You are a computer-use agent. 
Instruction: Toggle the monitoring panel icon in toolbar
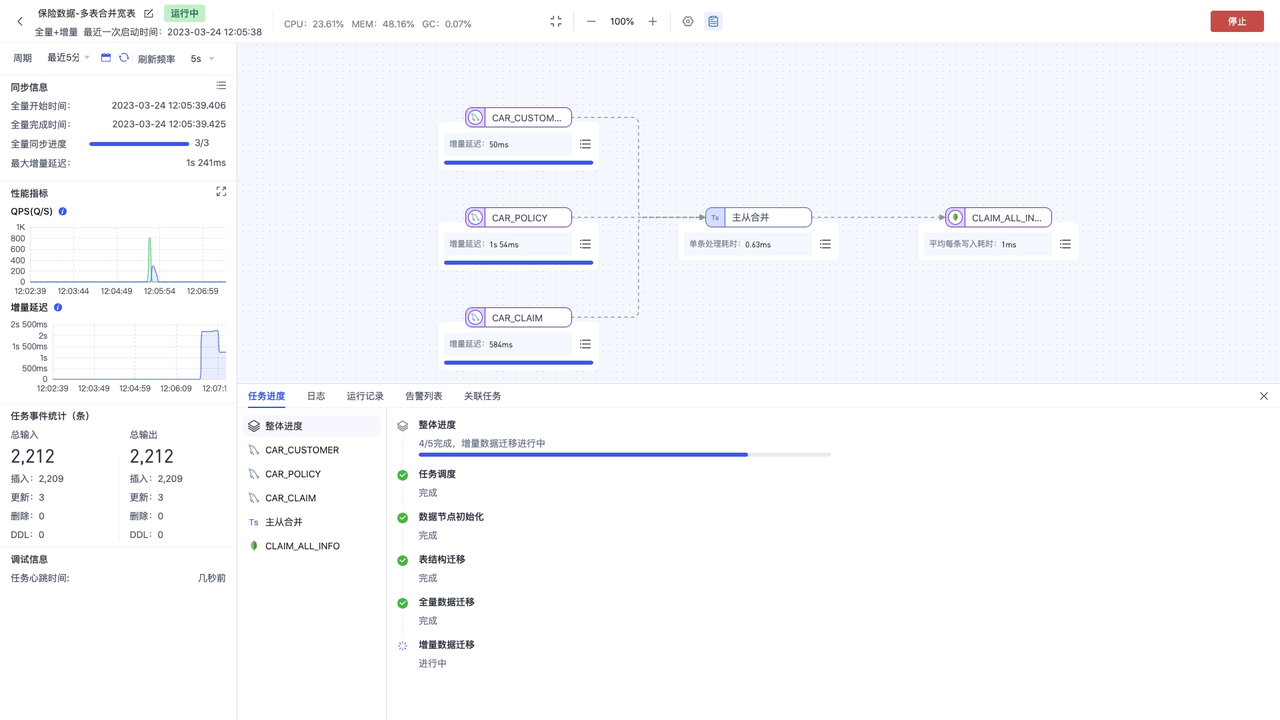coord(713,21)
